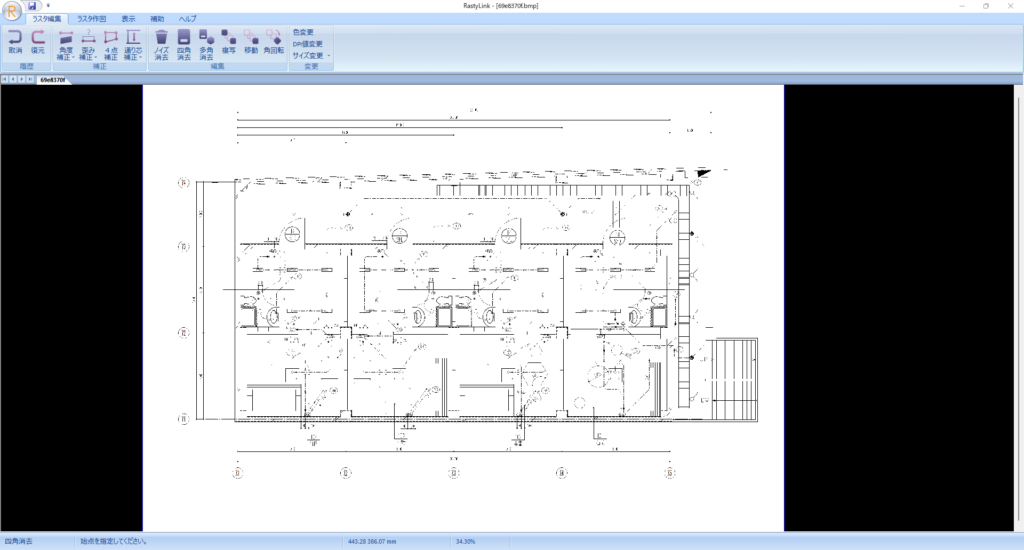This screenshot has width=1024, height=550.
Task: Select the 69e8370f document tab
Action: tap(53, 80)
